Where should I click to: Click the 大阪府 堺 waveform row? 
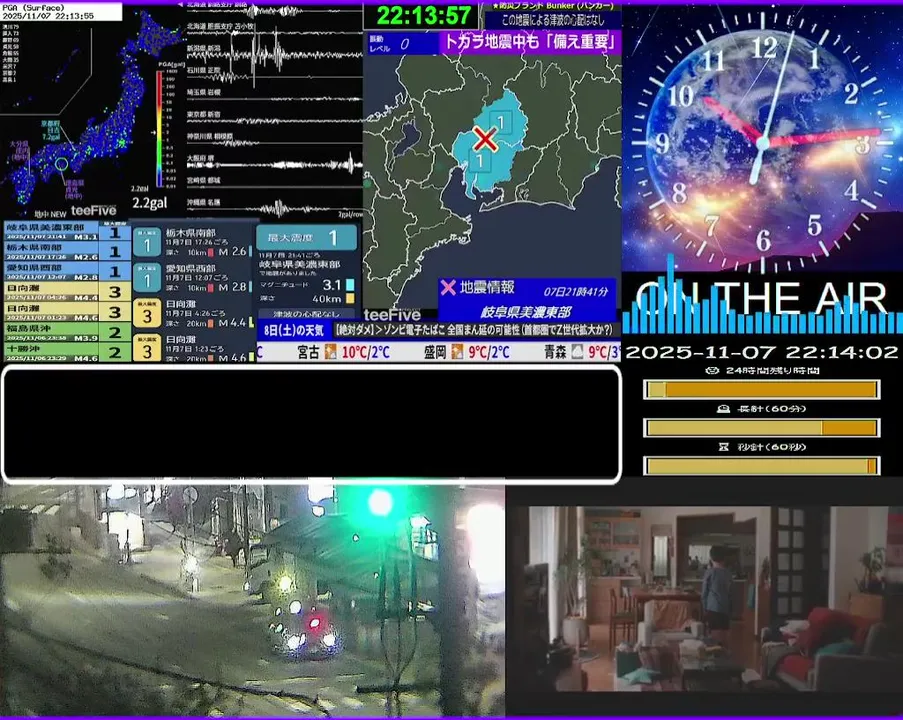point(274,162)
